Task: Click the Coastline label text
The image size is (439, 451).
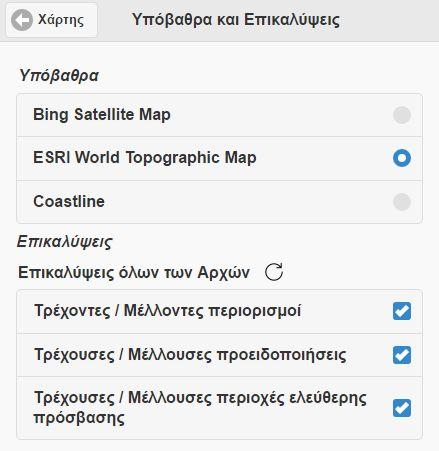Action: (69, 201)
